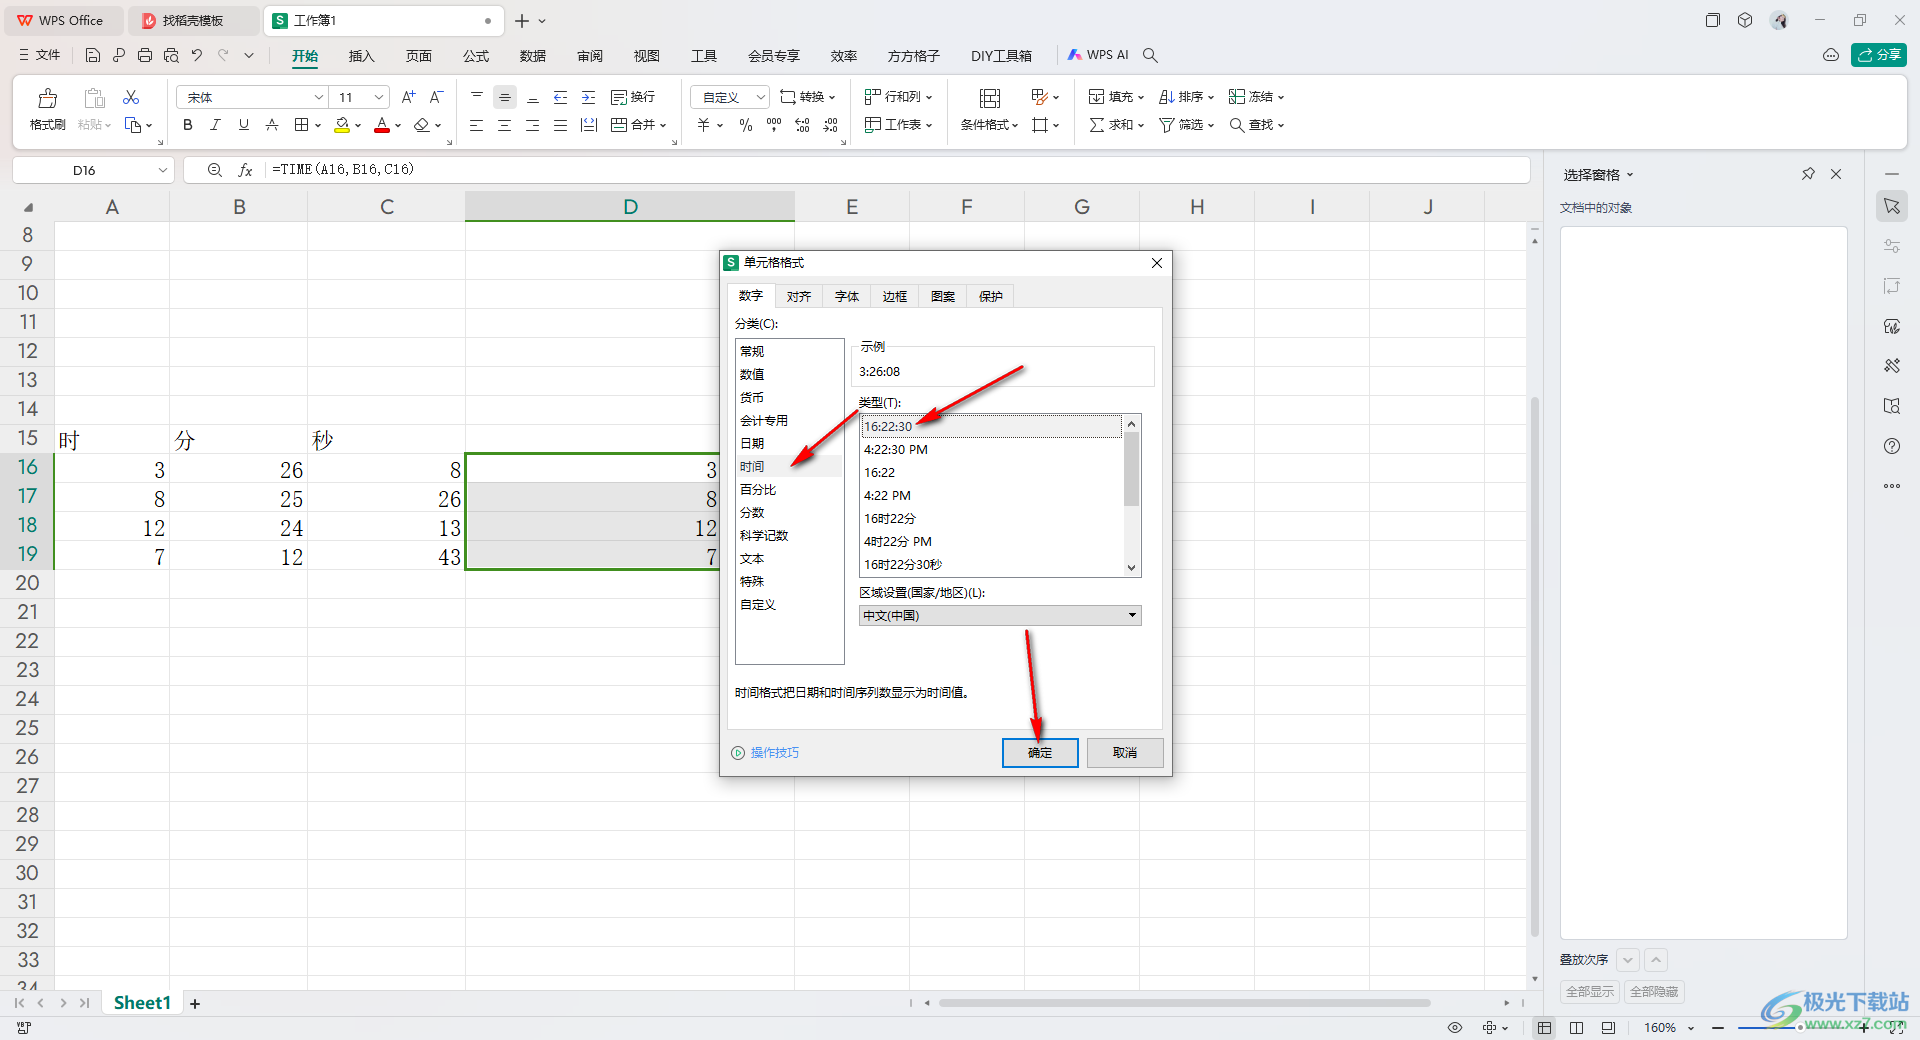Image resolution: width=1920 pixels, height=1040 pixels.
Task: Click the Center horizontal alignment icon
Action: pos(504,125)
